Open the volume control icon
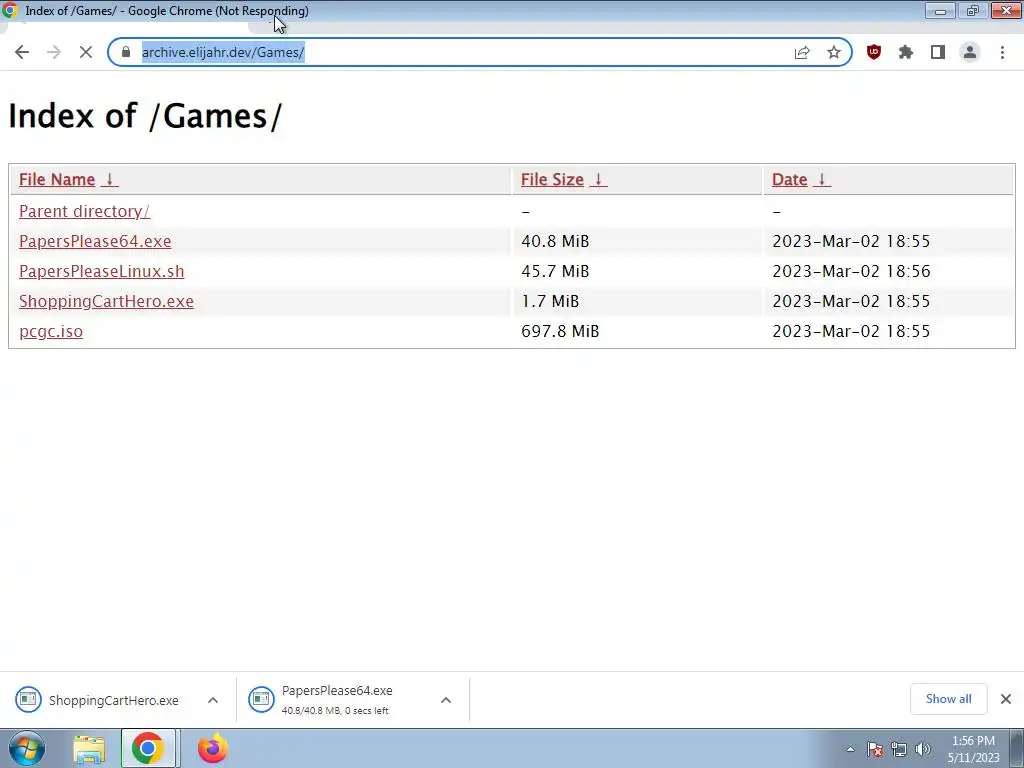 [x=923, y=749]
